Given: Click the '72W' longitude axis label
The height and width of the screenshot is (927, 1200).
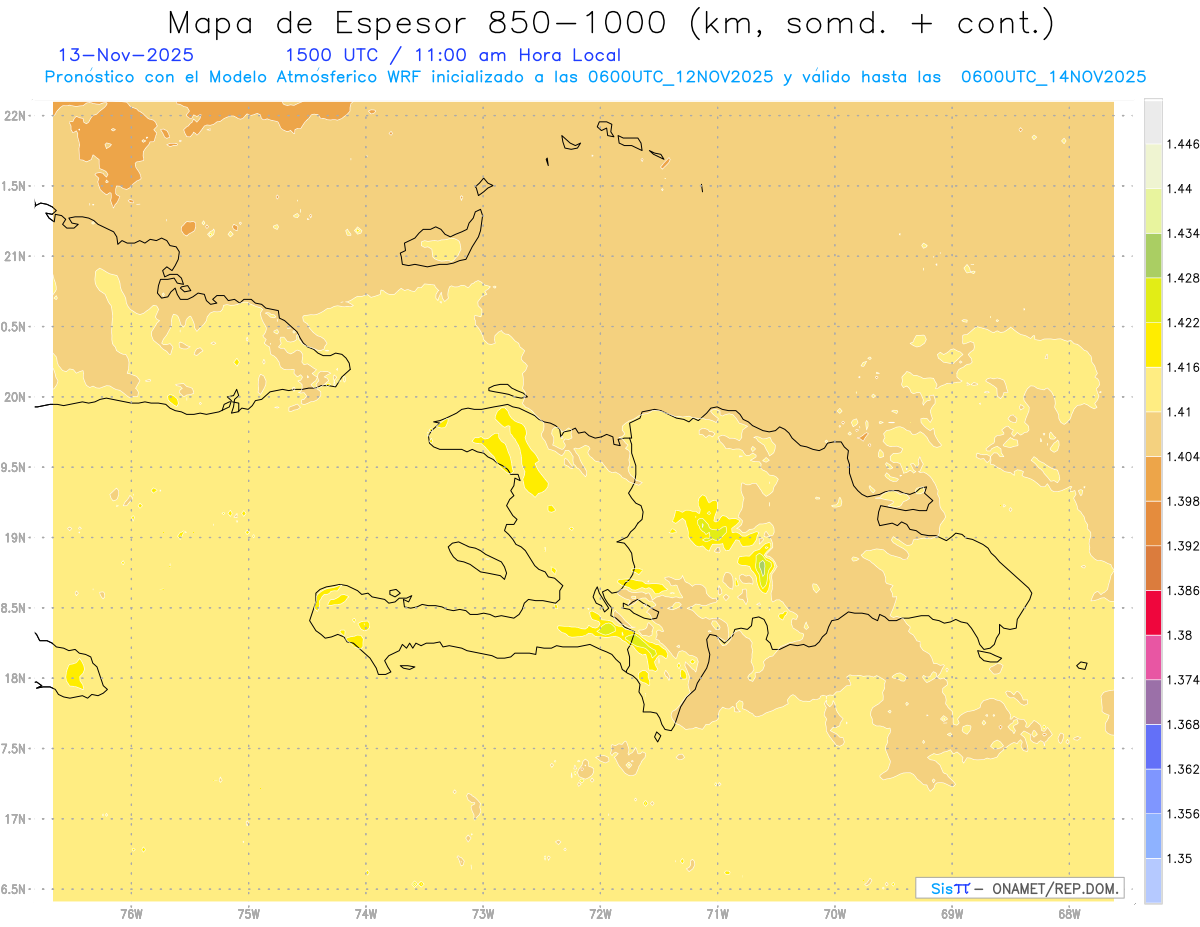Looking at the screenshot, I should tap(600, 914).
